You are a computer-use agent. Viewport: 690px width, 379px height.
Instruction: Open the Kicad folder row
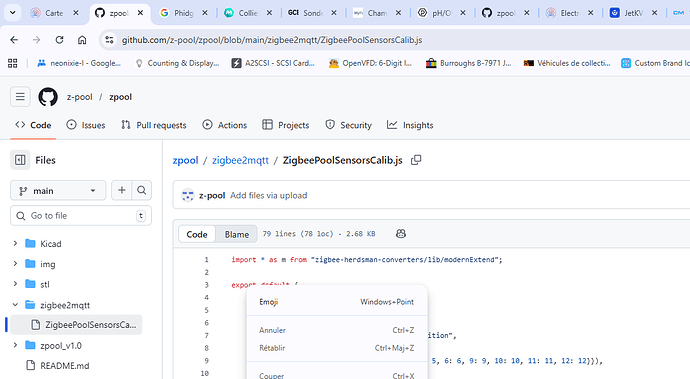[76, 243]
